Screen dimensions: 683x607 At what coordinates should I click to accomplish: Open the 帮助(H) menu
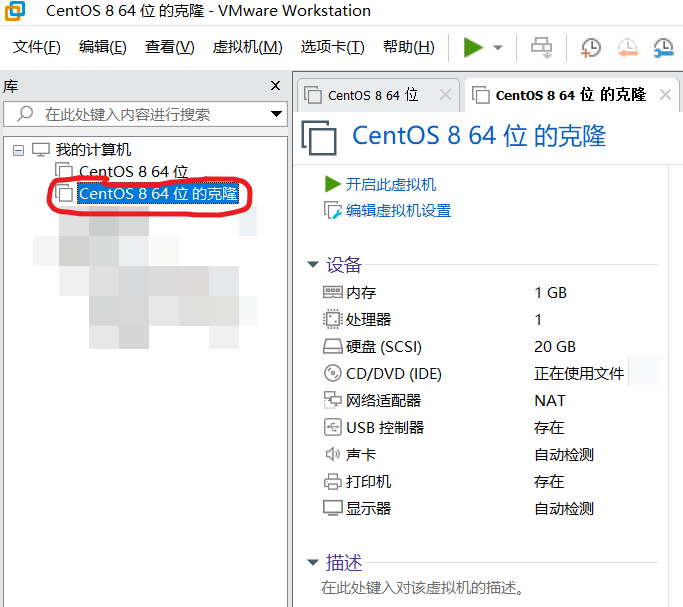409,47
